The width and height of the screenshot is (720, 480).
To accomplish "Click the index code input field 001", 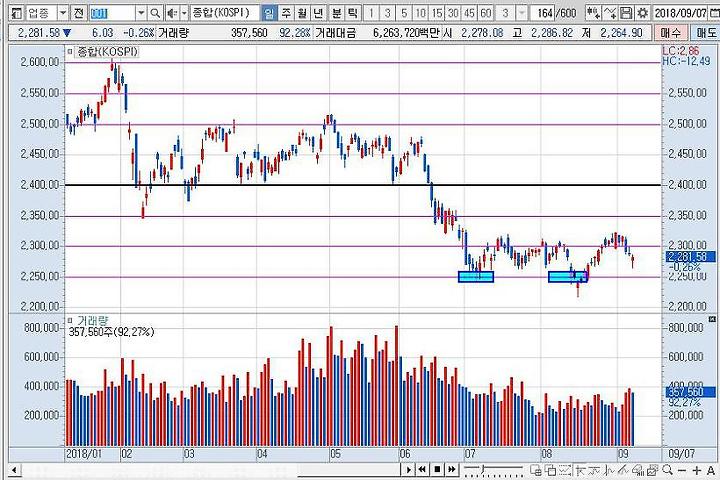I will point(112,13).
